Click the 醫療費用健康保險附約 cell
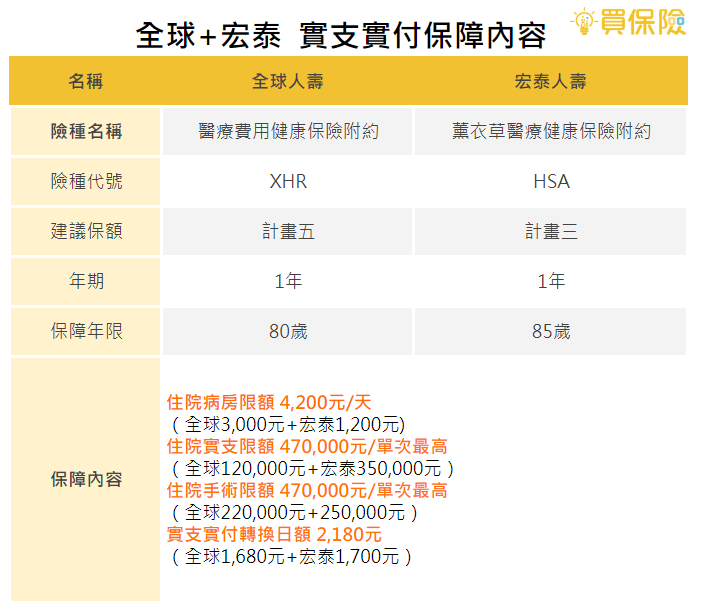Screen dimensions: 703x616 click(287, 131)
